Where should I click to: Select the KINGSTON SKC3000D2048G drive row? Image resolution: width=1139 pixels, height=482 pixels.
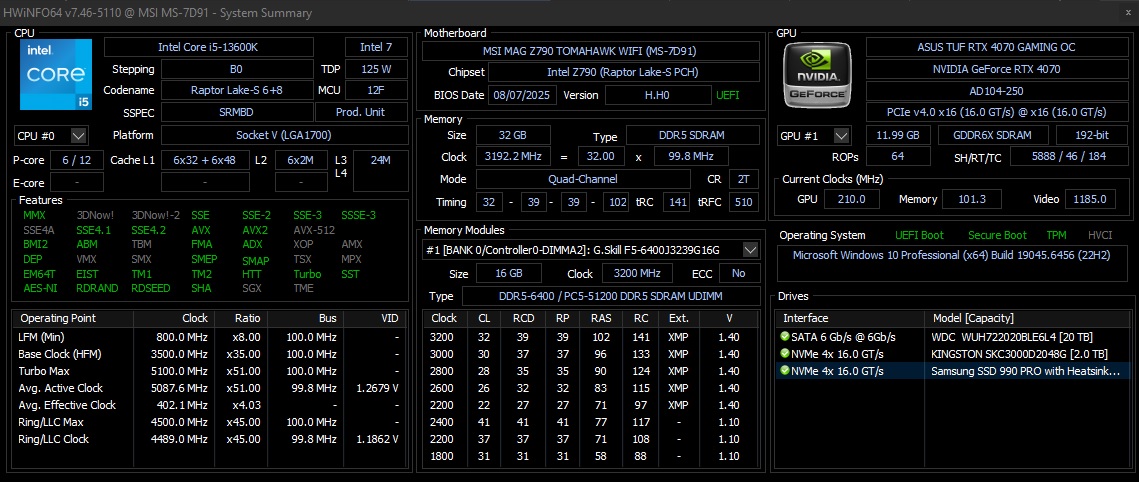(953, 354)
